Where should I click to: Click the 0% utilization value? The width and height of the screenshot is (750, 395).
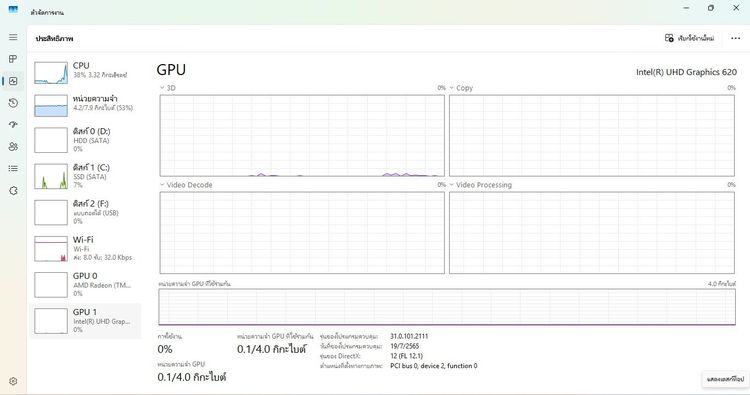click(165, 349)
